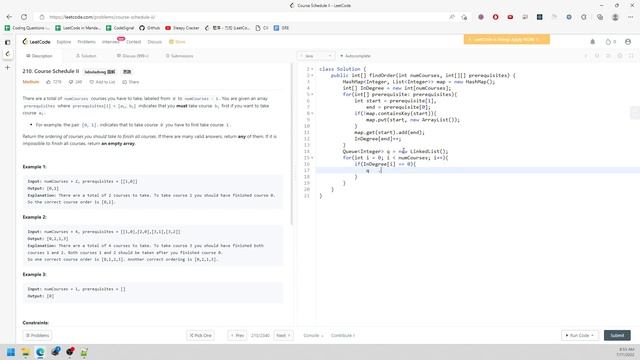Open the Problems menu item
The image size is (640, 360).
click(87, 42)
